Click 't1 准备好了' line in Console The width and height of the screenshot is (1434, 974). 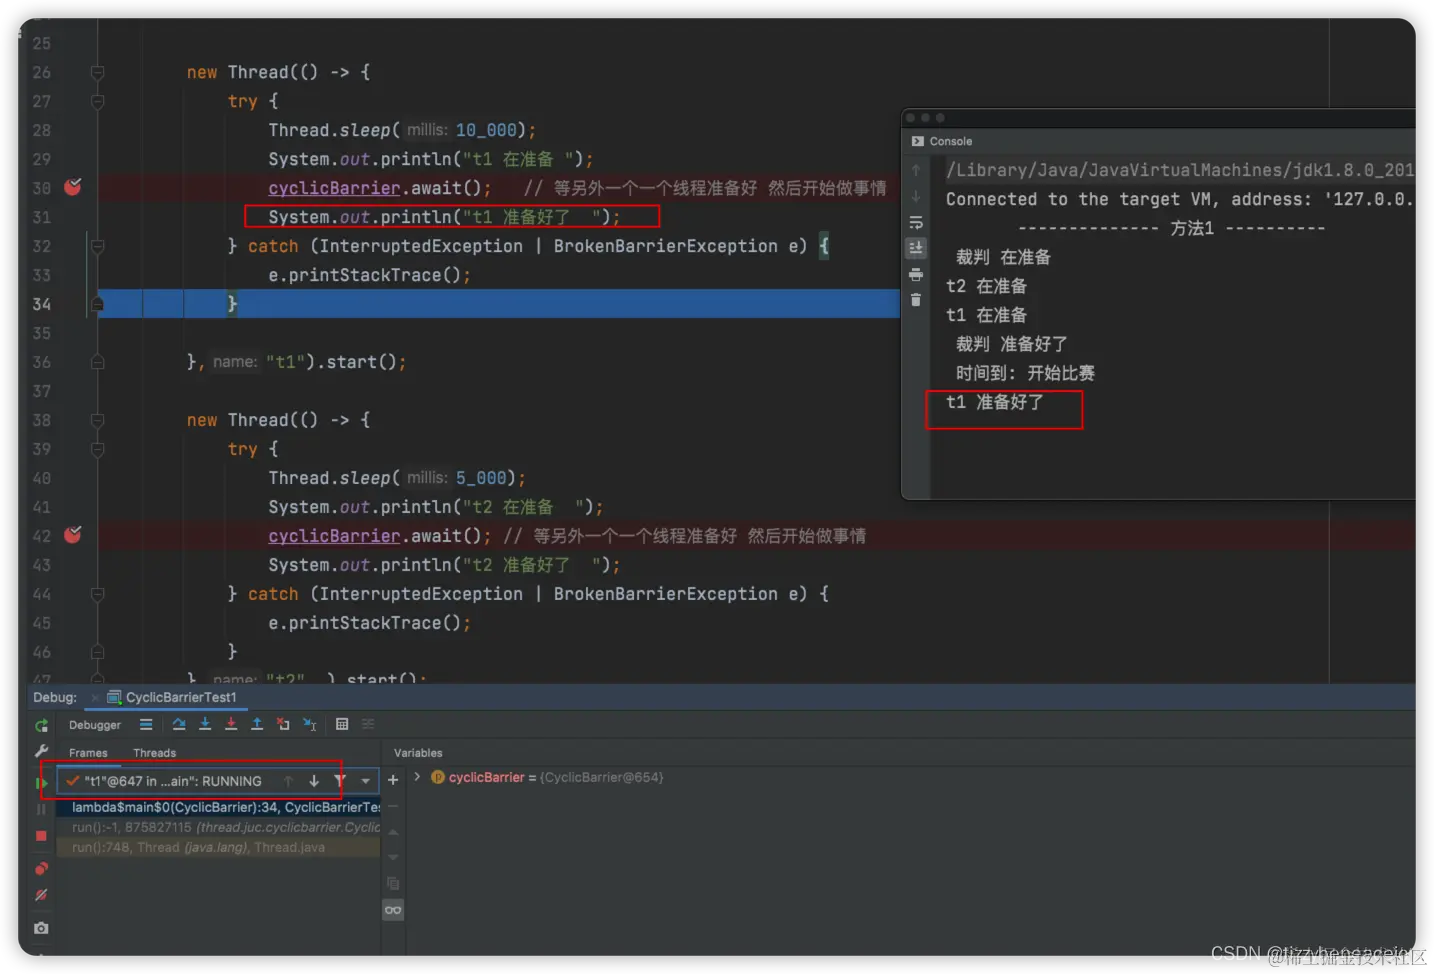click(995, 402)
